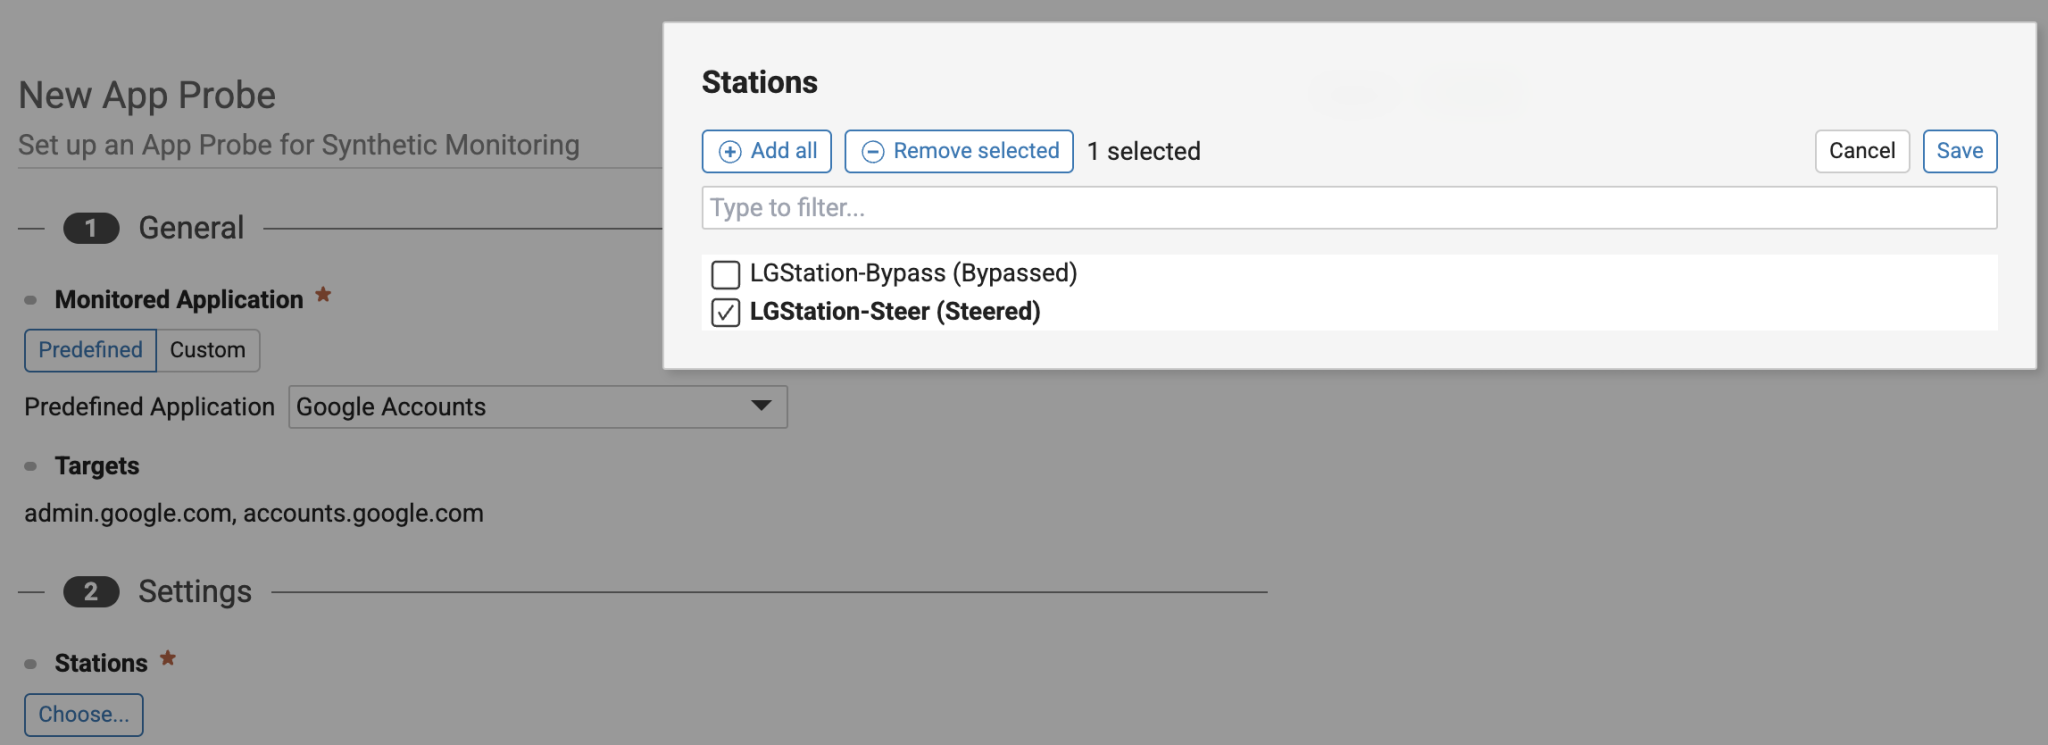Save the station selection
This screenshot has width=2048, height=745.
click(x=1959, y=151)
